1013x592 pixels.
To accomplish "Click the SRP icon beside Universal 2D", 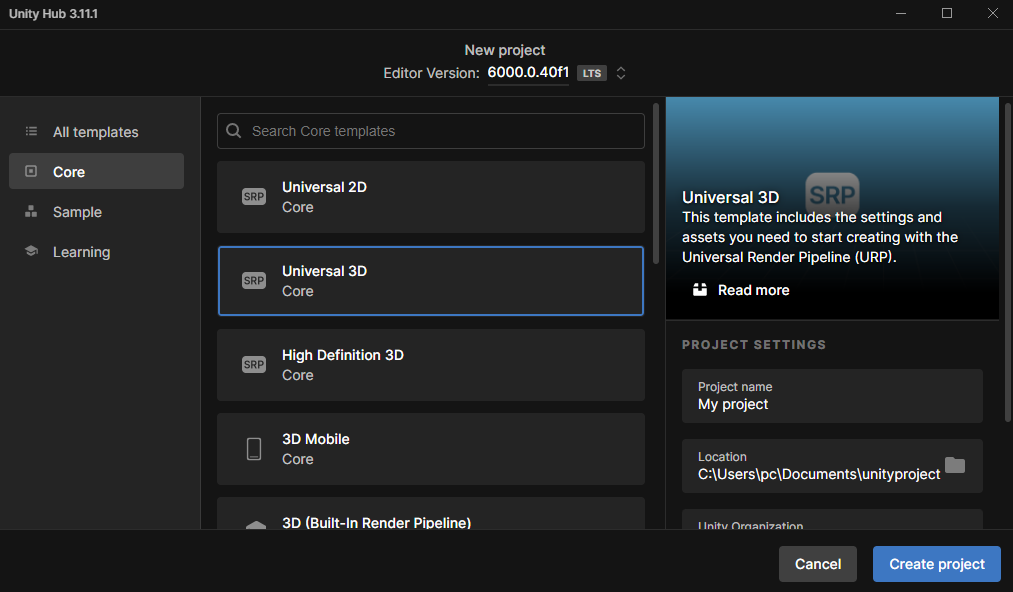I will (254, 196).
